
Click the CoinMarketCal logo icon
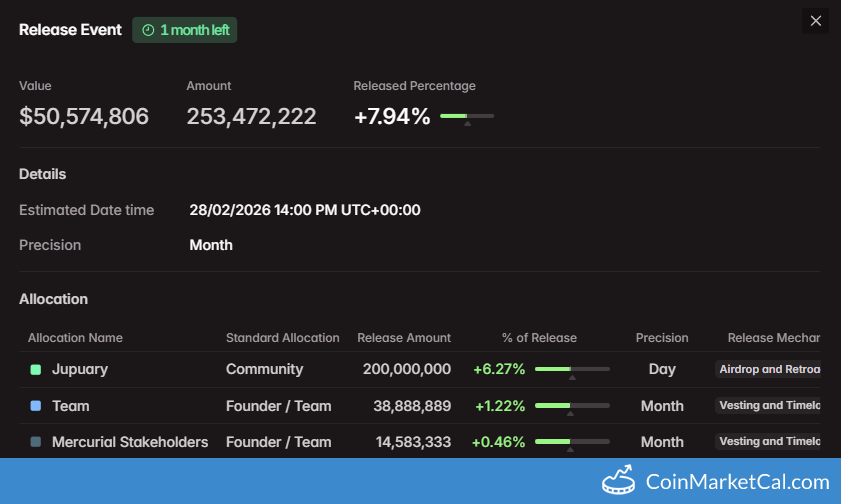point(620,480)
